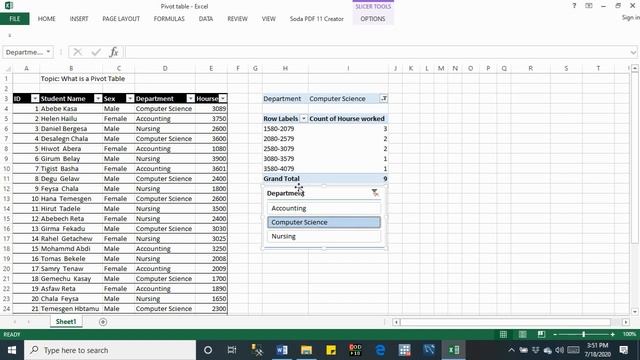Select Nursing in the Department slicer
Viewport: 640px width, 360px height.
tap(324, 236)
